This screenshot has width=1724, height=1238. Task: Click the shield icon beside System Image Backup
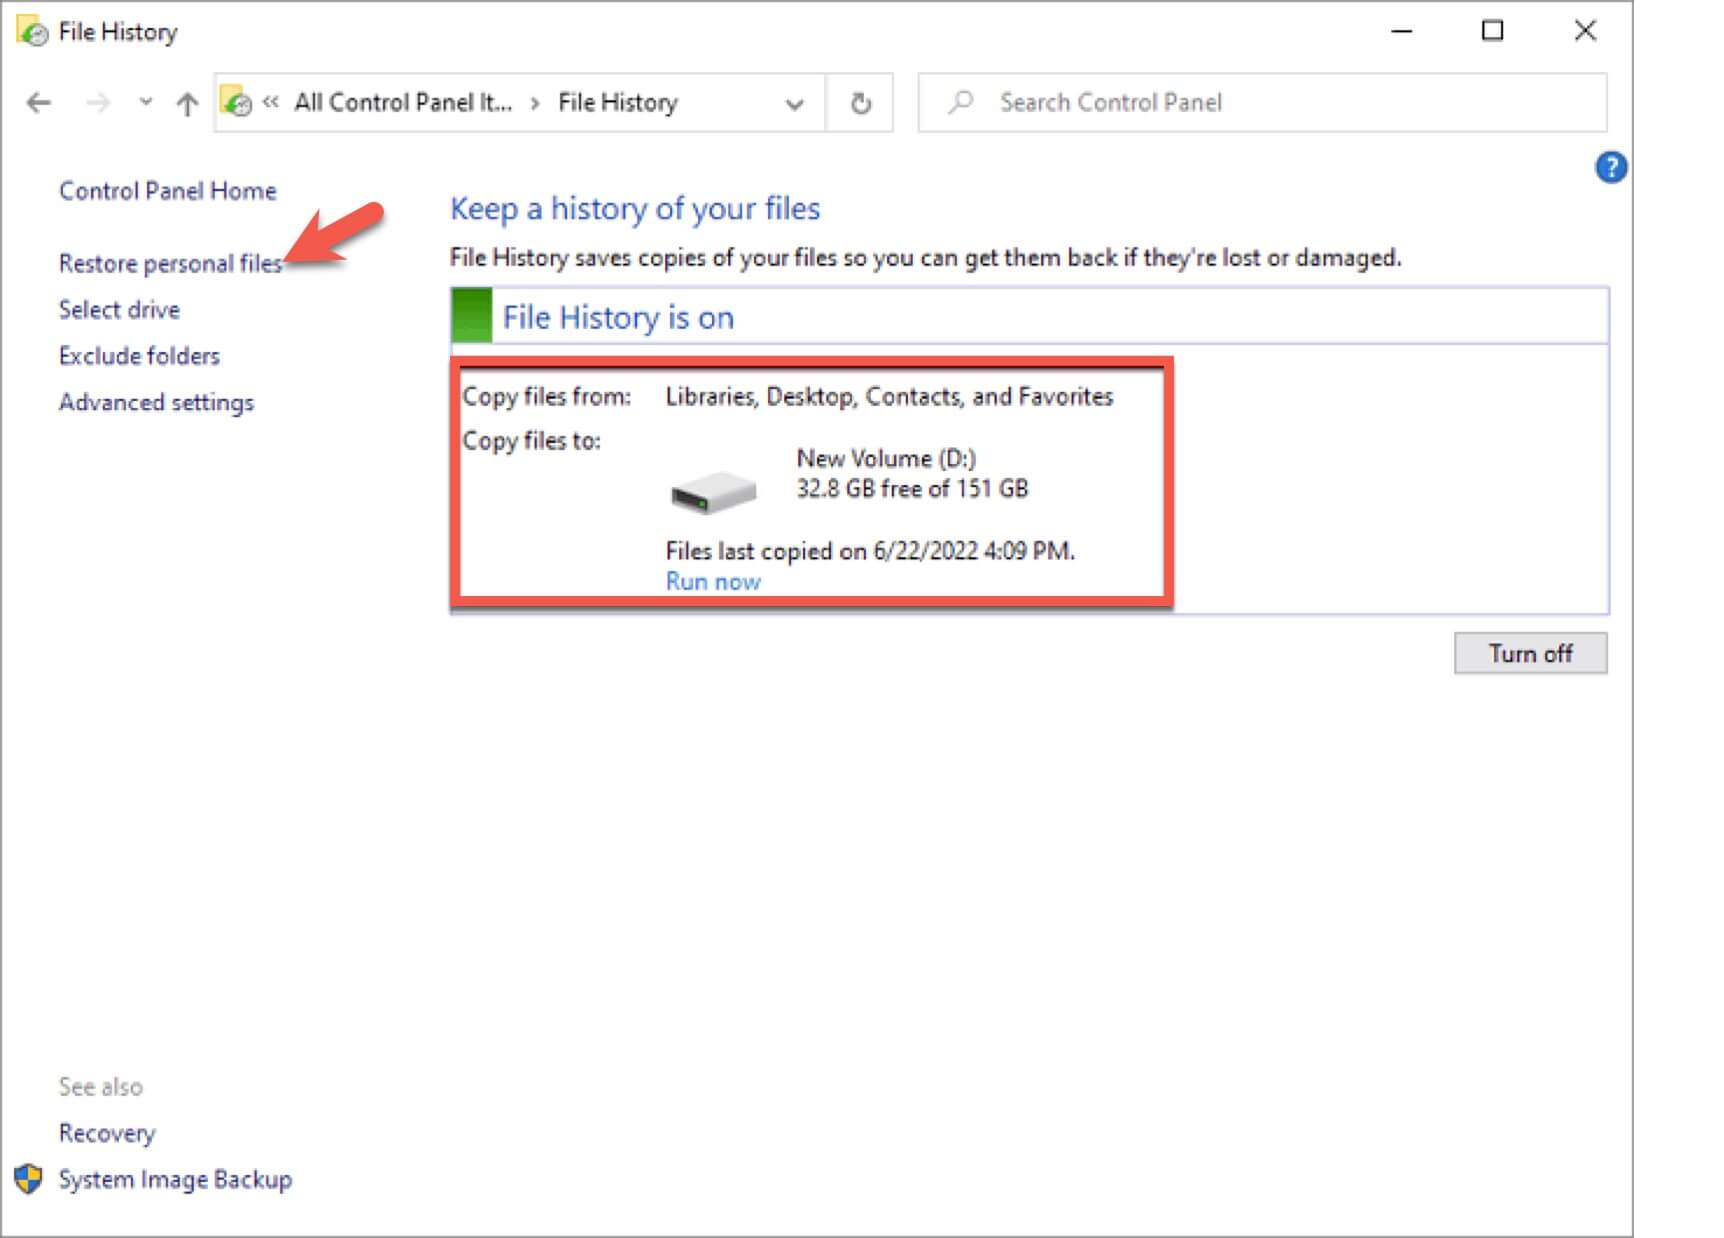tap(28, 1179)
